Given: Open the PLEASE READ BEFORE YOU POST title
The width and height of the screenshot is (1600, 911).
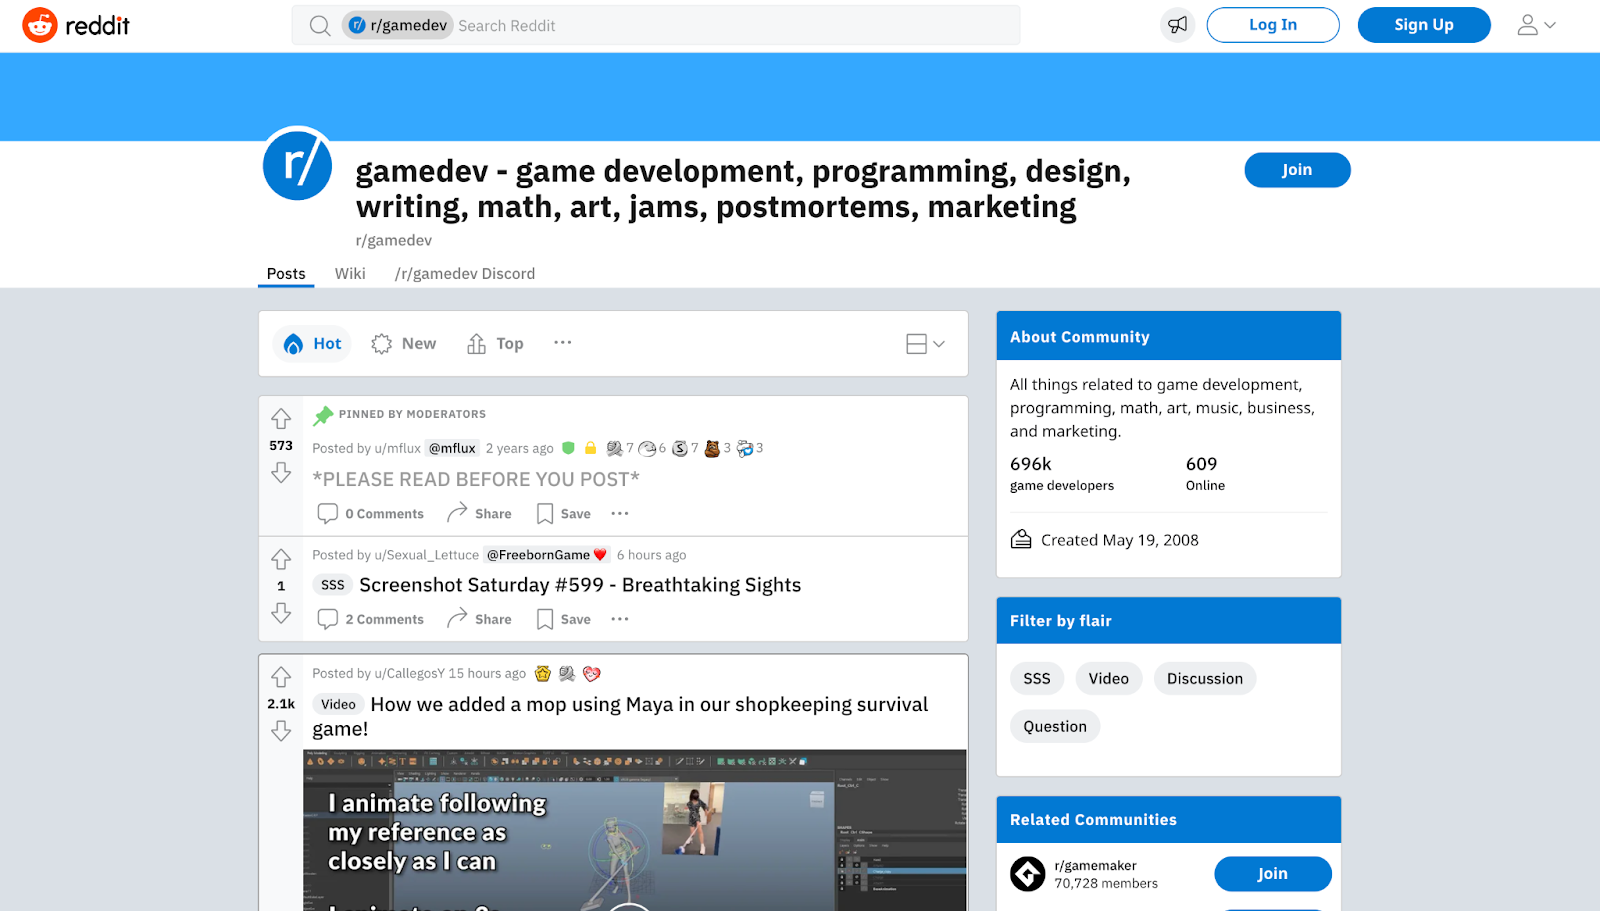Looking at the screenshot, I should pyautogui.click(x=476, y=480).
